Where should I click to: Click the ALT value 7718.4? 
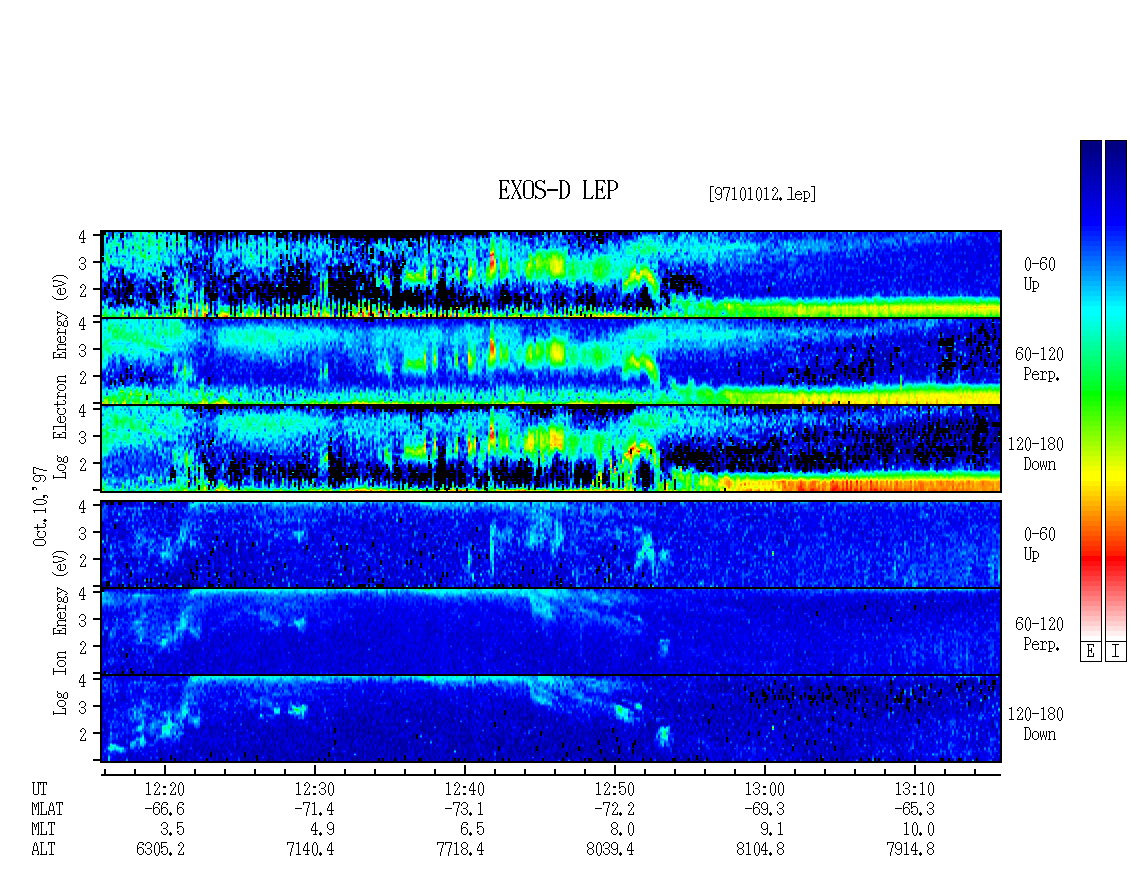pyautogui.click(x=461, y=850)
